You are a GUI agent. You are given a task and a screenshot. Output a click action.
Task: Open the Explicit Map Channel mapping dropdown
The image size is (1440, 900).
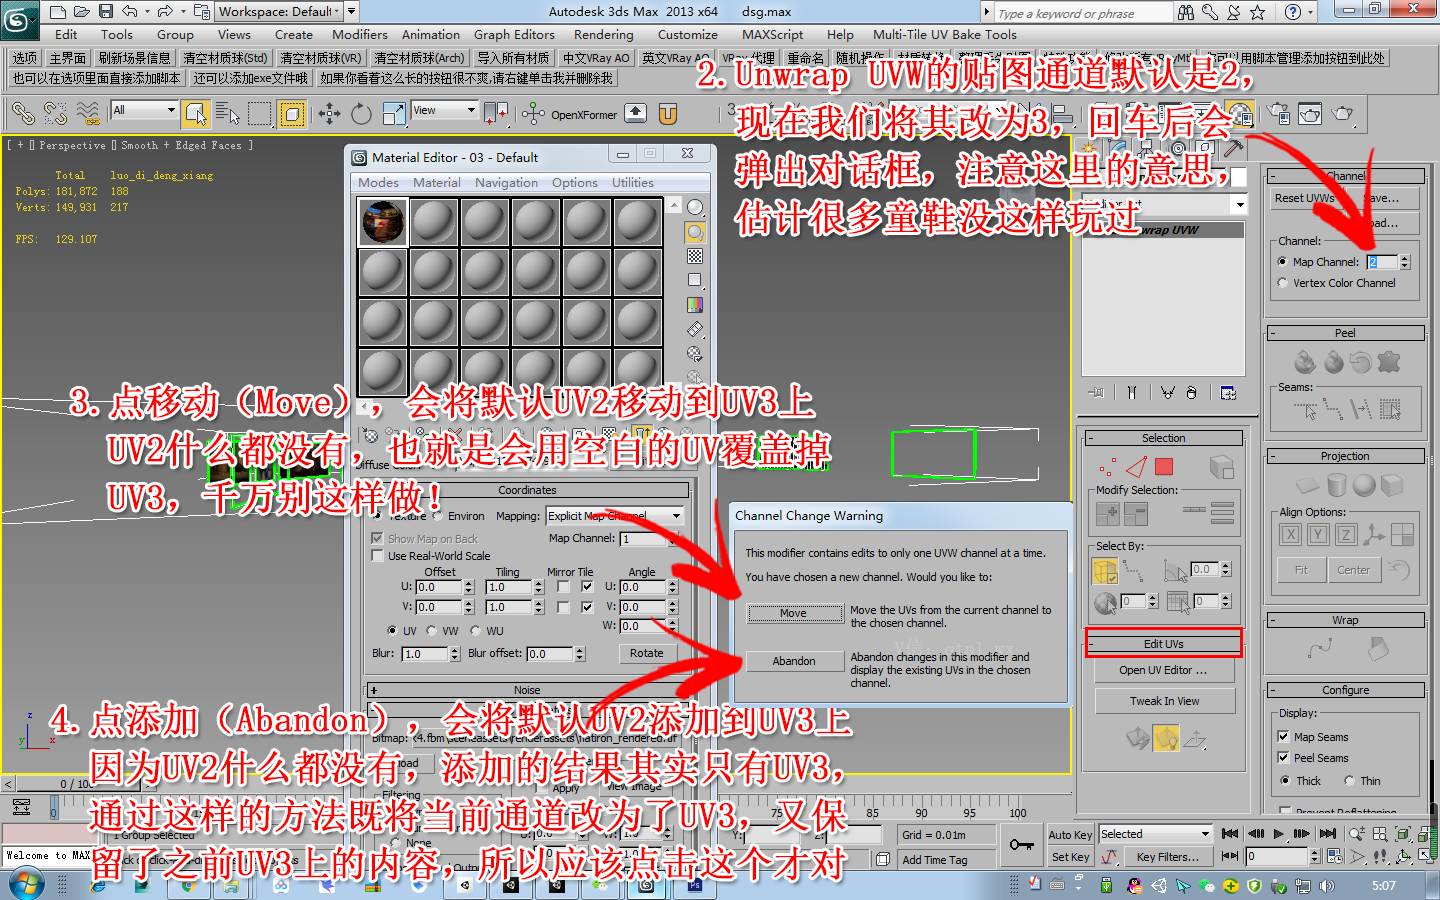point(615,516)
